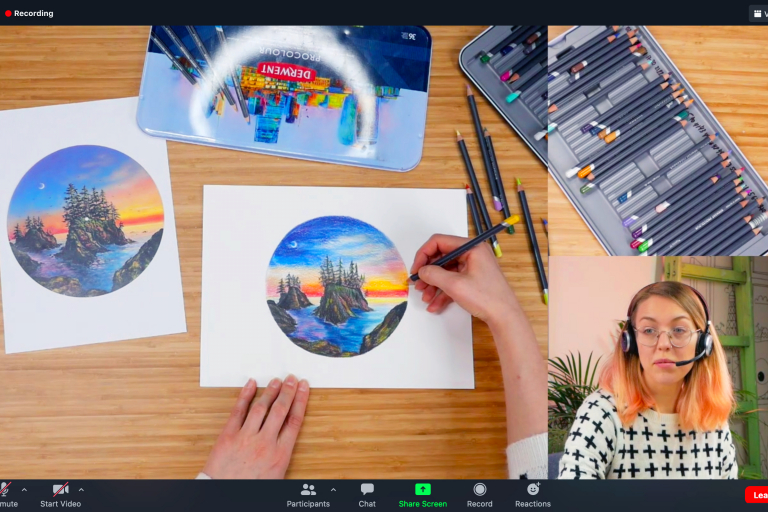Open the View layout menu at top right
This screenshot has width=768, height=512.
point(758,13)
